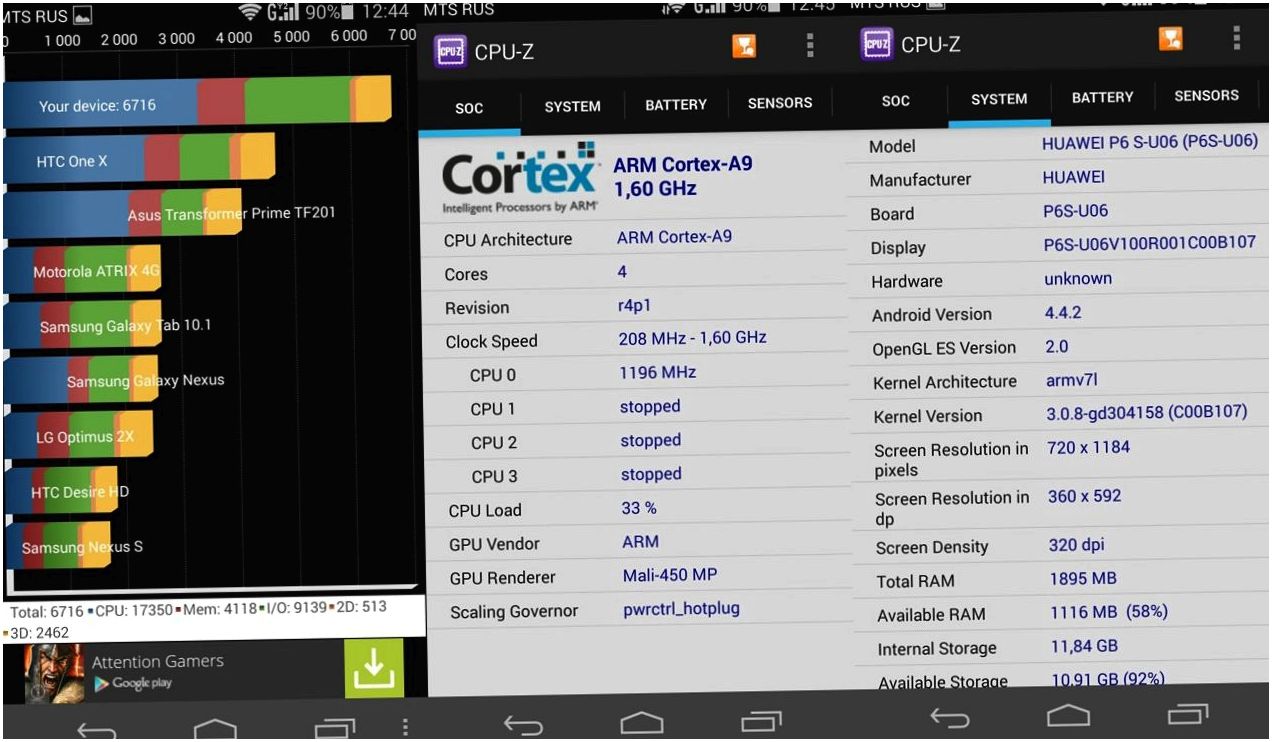Open BATTERY tab in right CPU-Z screen

1103,97
